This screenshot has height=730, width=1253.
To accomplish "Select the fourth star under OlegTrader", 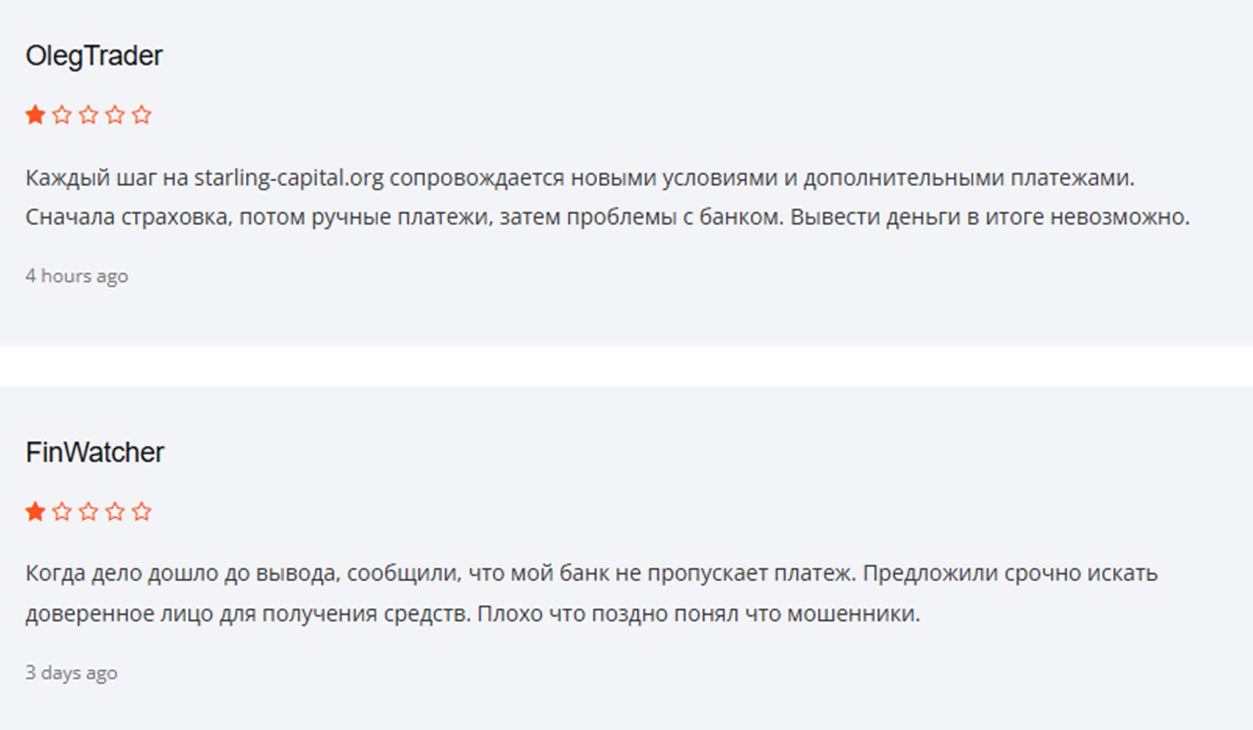I will pos(115,115).
